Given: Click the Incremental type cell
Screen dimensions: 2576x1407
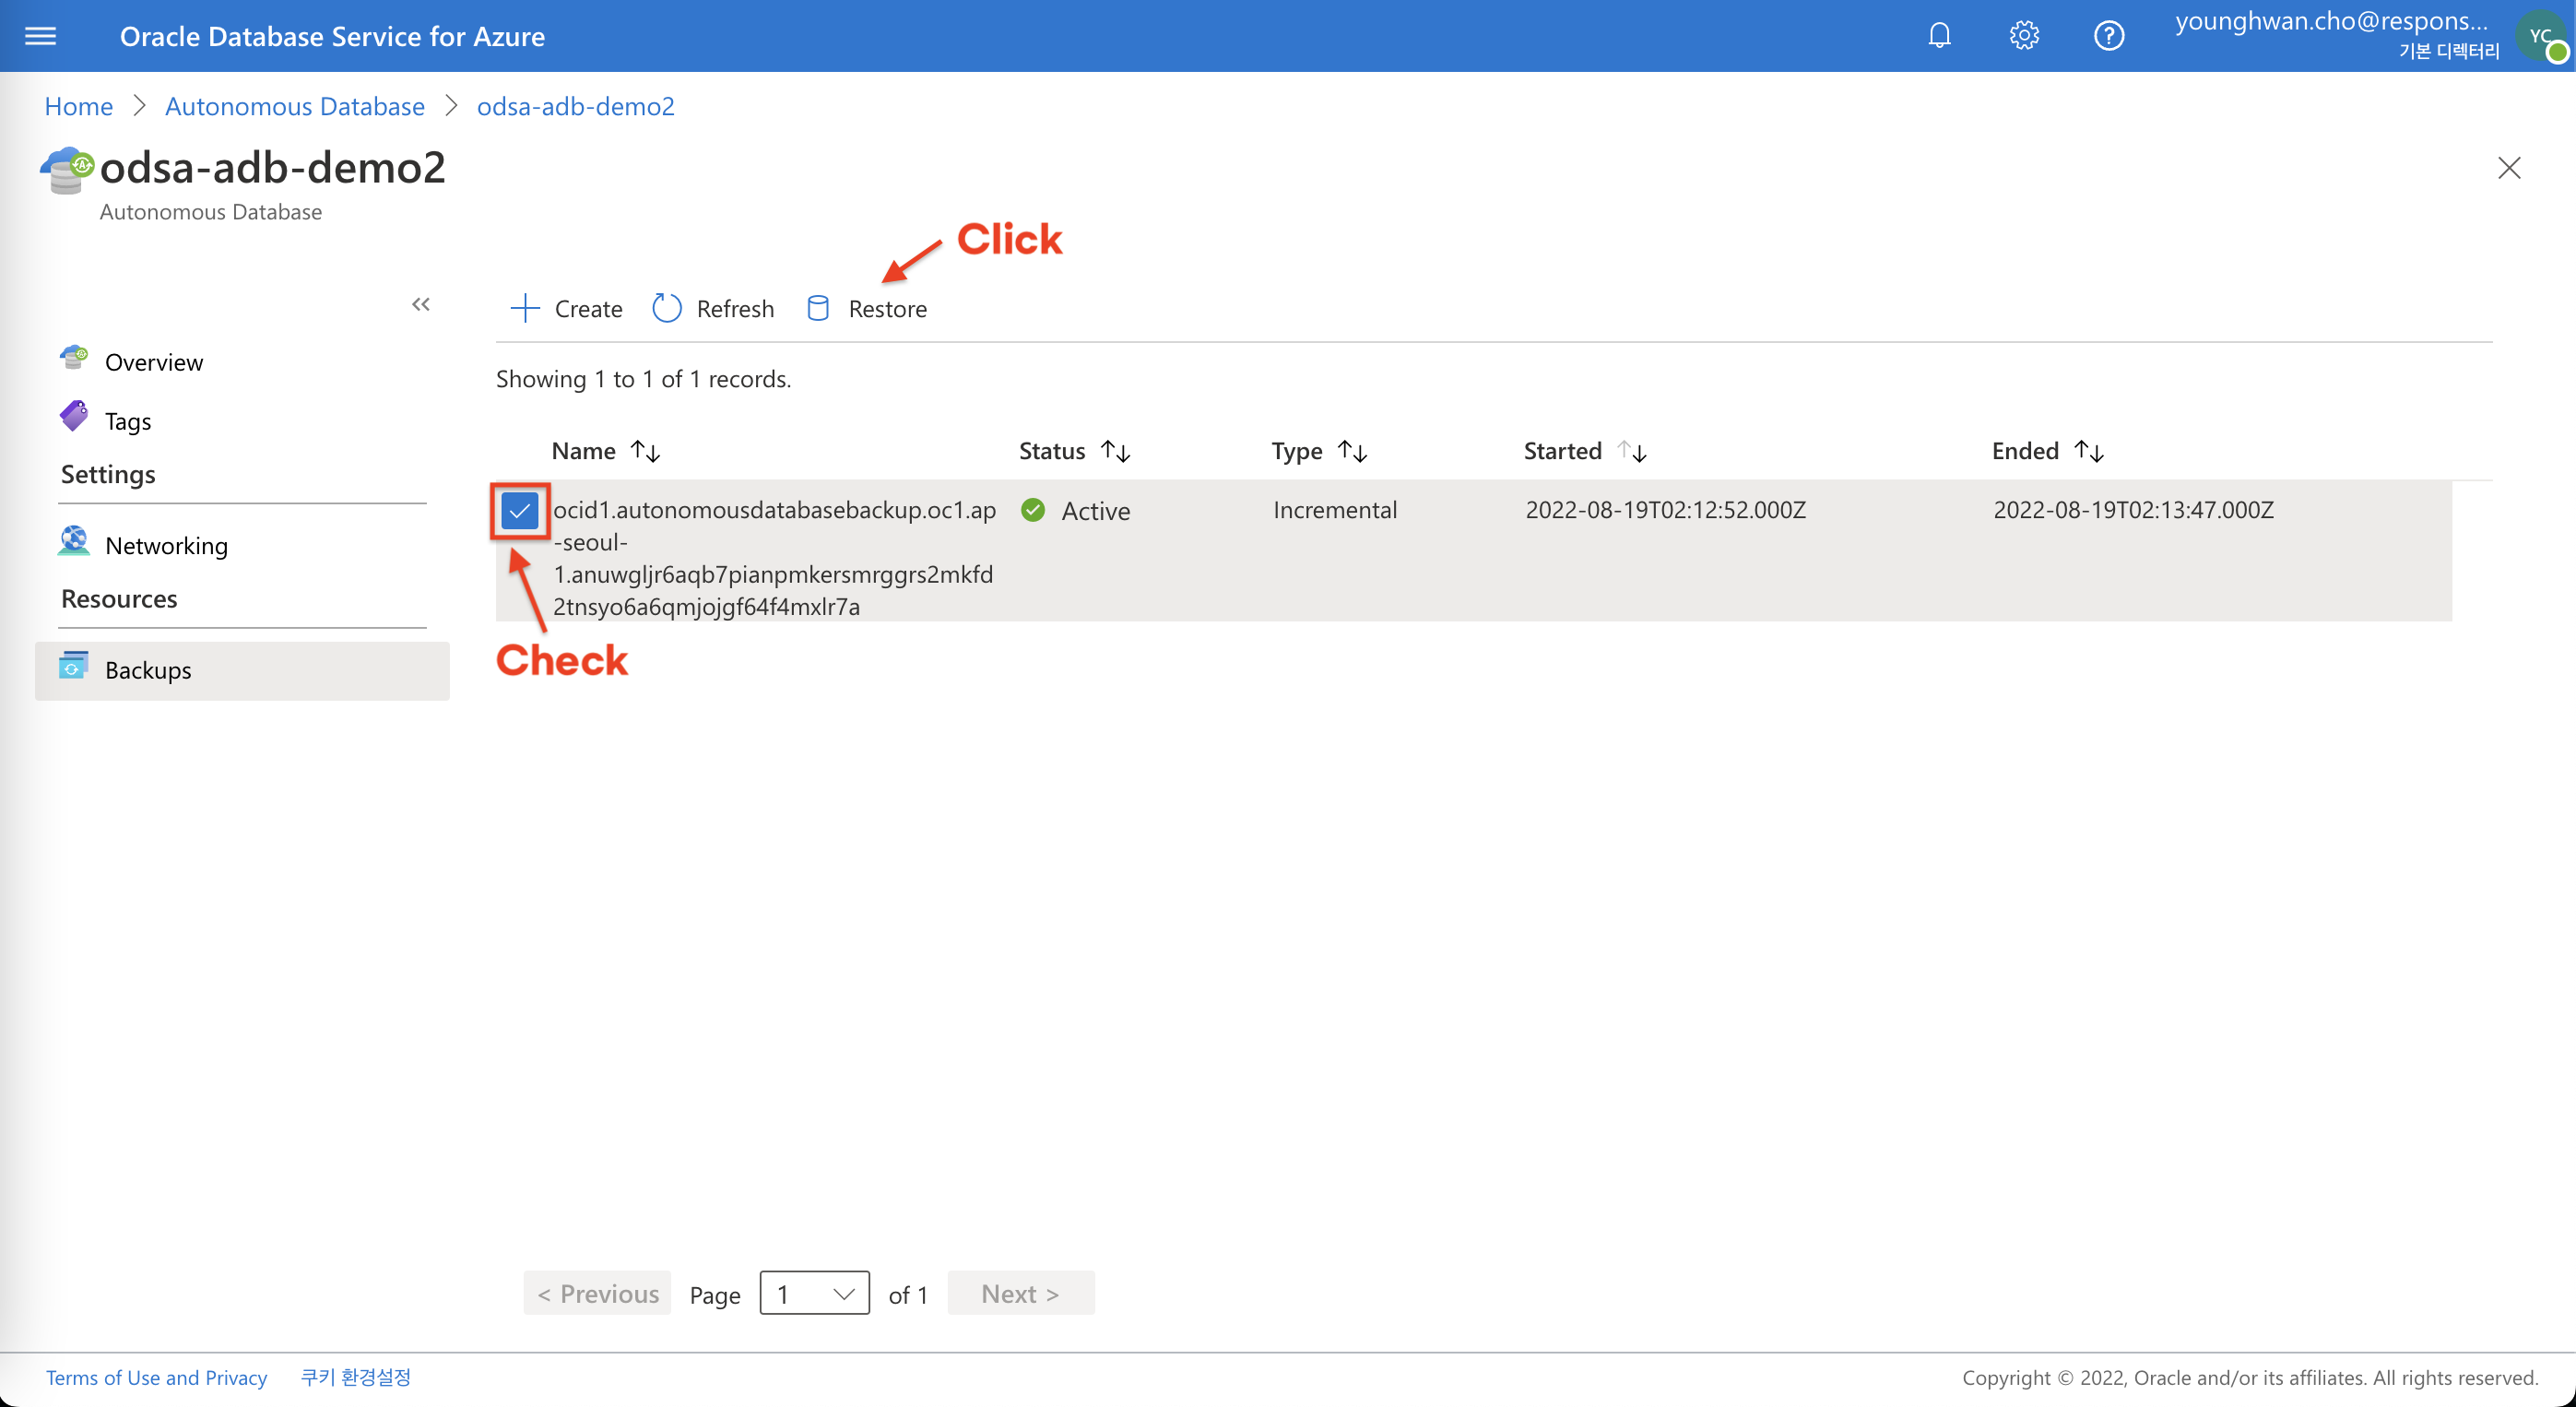Looking at the screenshot, I should [1335, 510].
